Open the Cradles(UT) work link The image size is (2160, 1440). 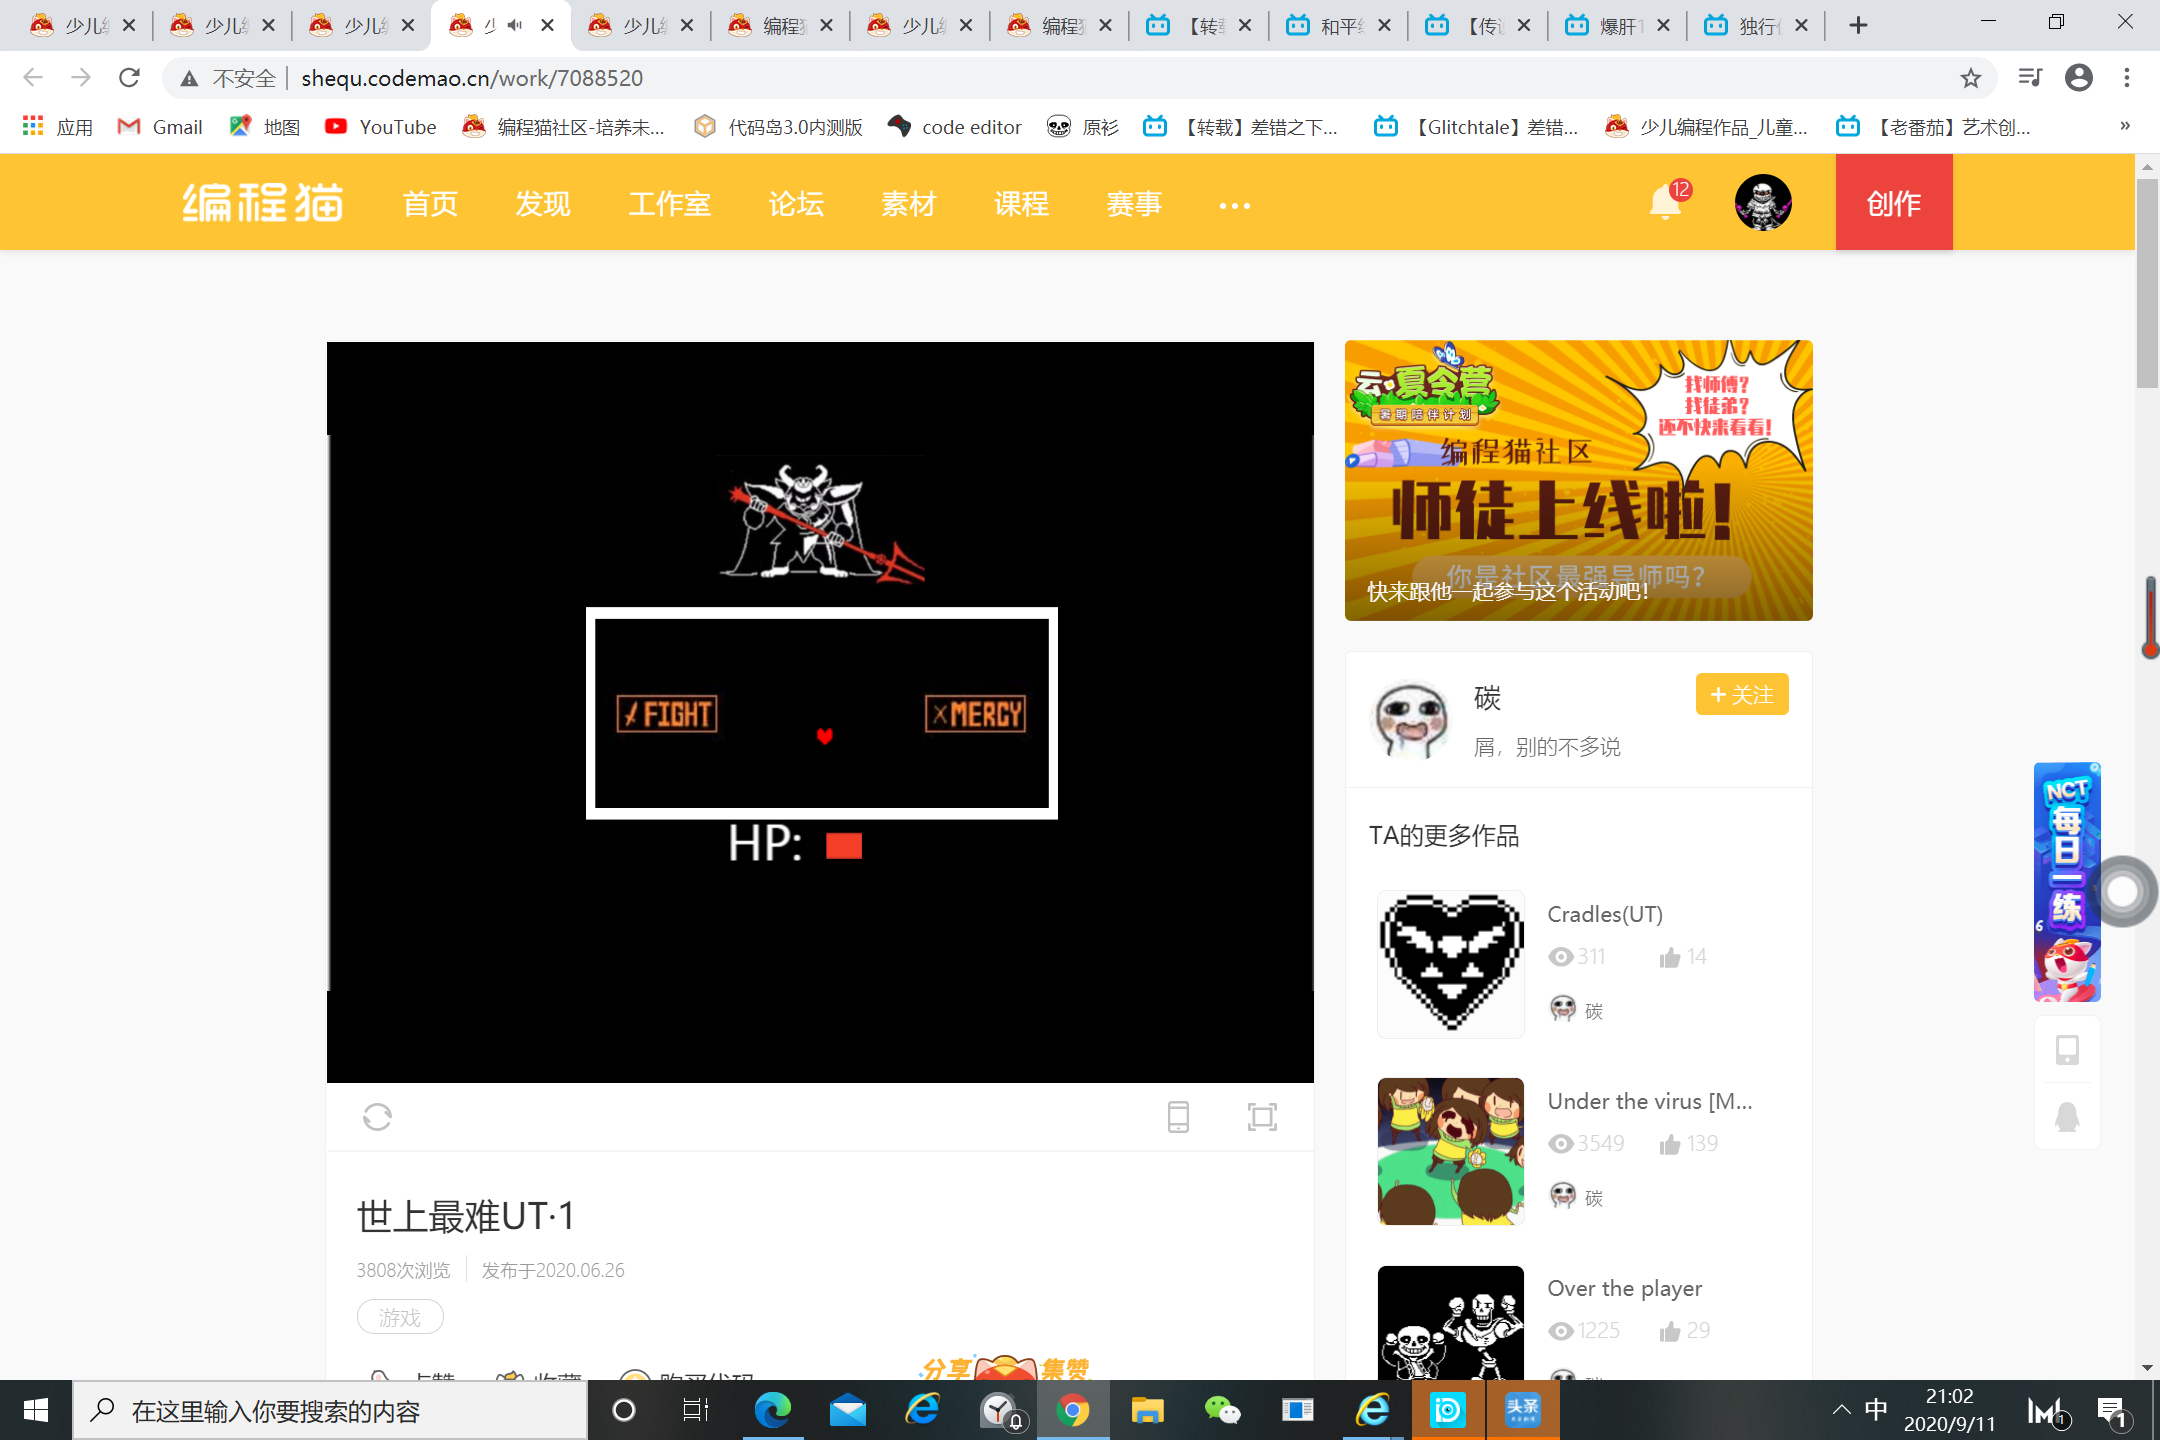(1605, 914)
